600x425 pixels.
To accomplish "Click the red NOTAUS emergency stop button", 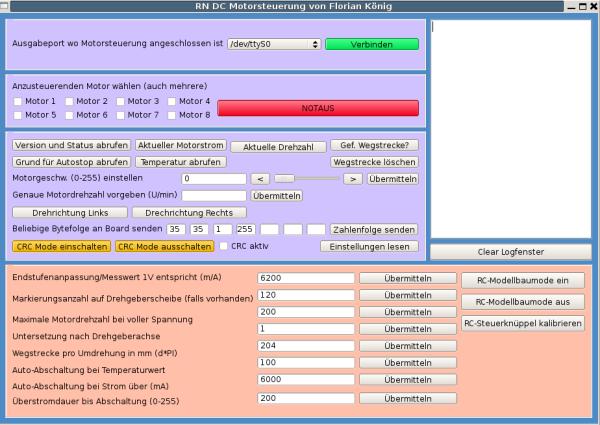I will [317, 107].
